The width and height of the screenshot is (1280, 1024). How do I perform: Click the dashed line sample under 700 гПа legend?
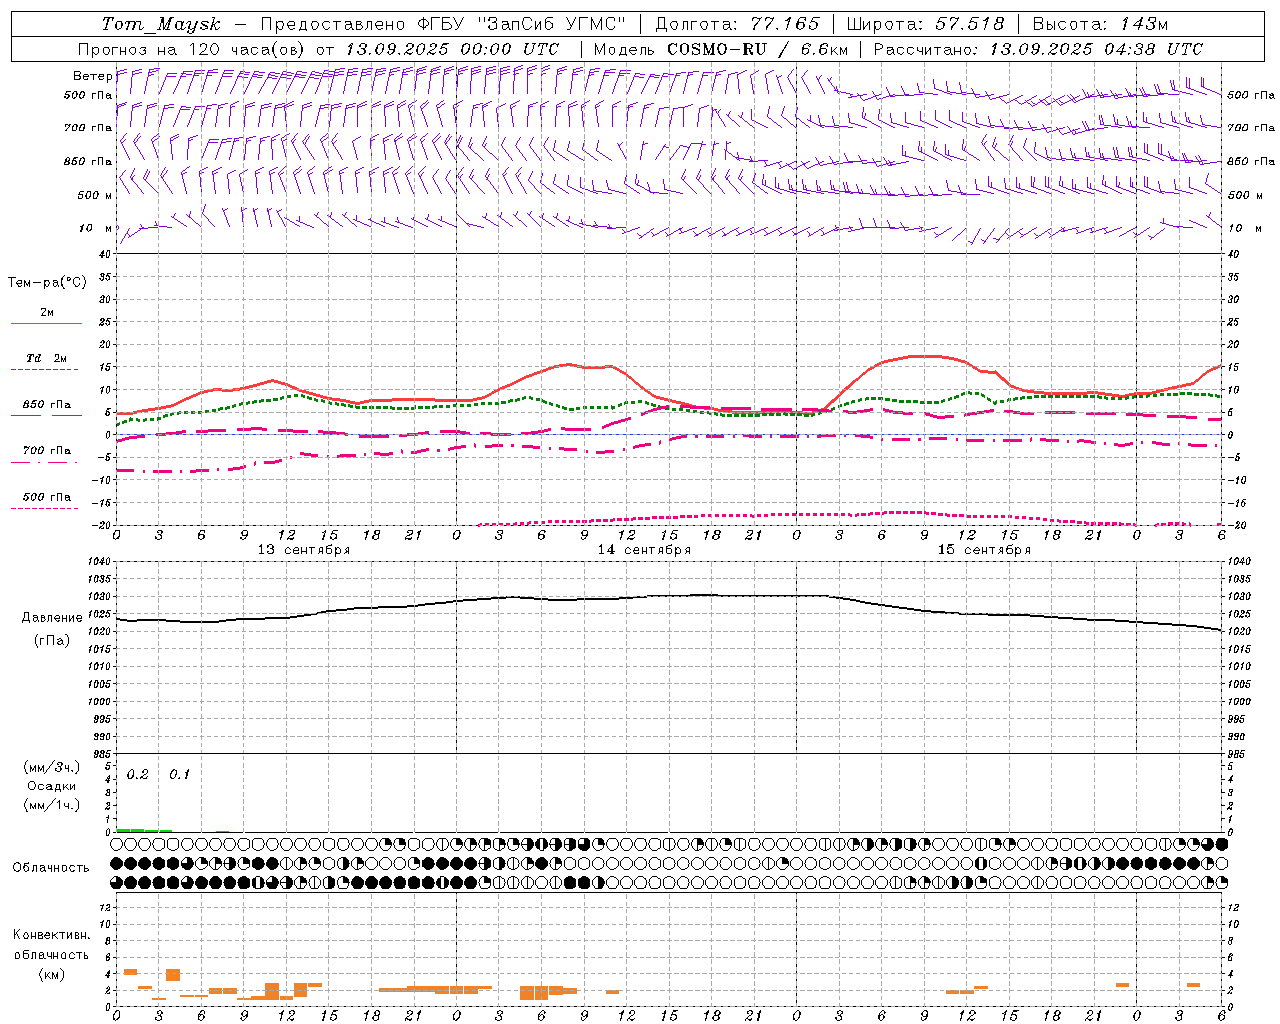click(x=46, y=461)
